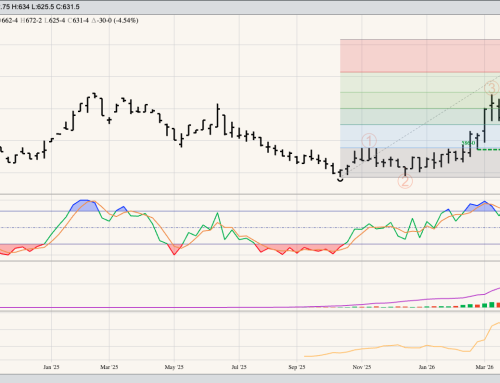Click the Jul '25 date label
The image size is (500, 383).
(239, 367)
